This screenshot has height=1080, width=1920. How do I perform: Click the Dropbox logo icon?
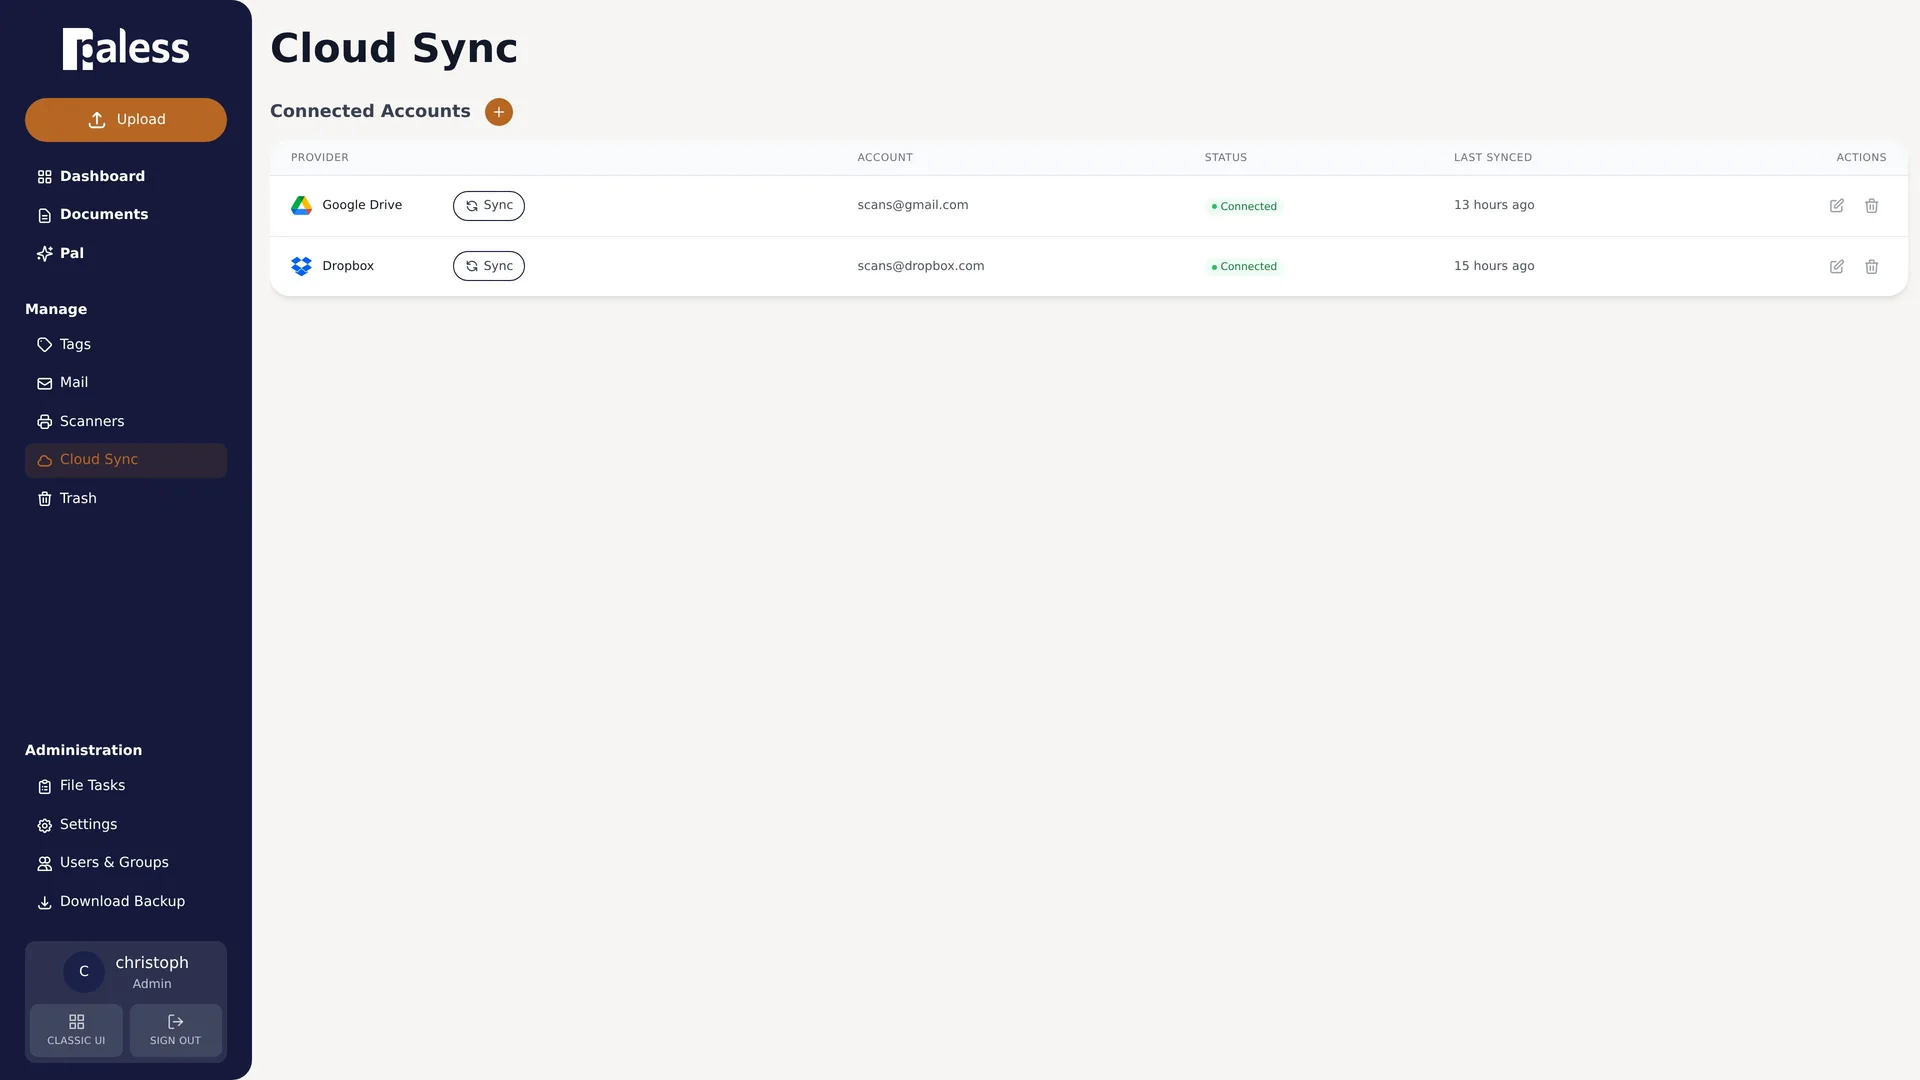(x=301, y=266)
